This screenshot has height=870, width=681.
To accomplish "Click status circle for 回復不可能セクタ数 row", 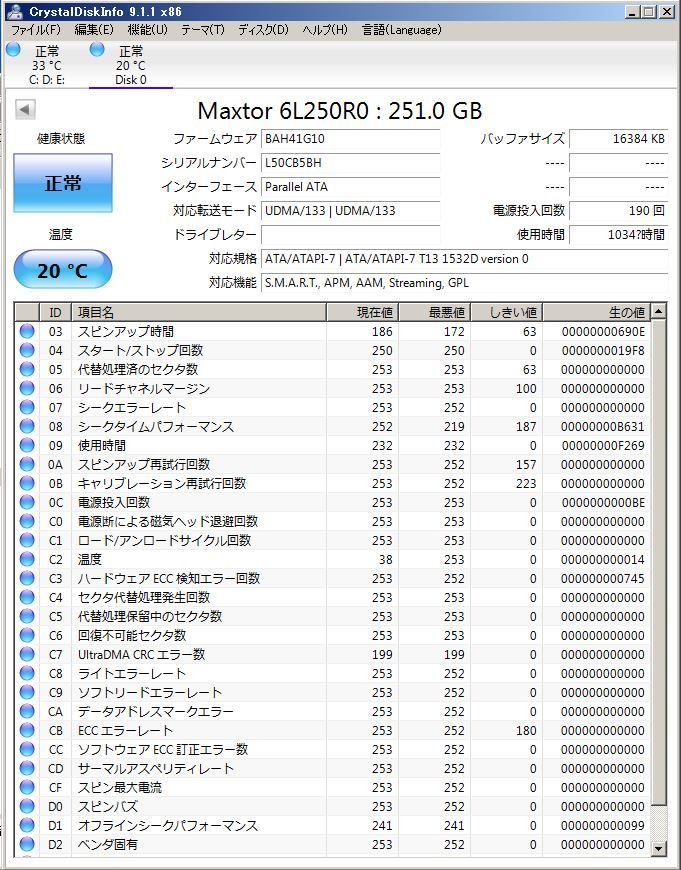I will [27, 635].
